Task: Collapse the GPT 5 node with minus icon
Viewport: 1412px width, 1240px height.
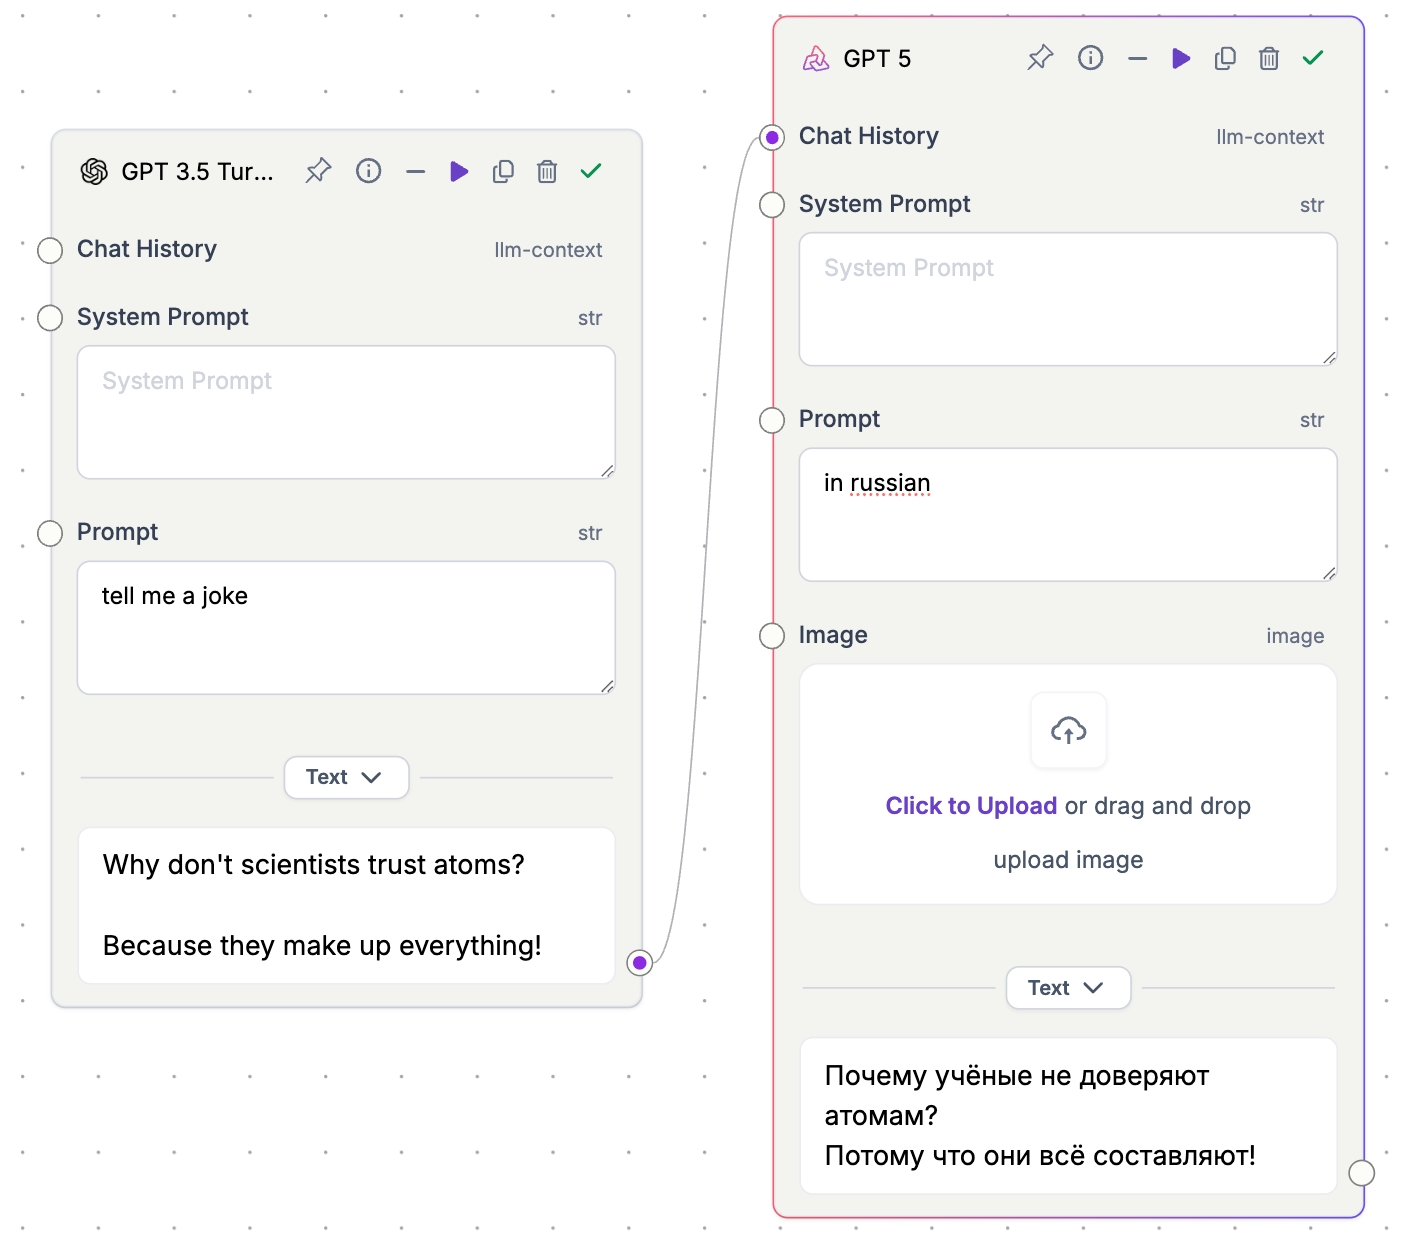Action: (x=1137, y=58)
